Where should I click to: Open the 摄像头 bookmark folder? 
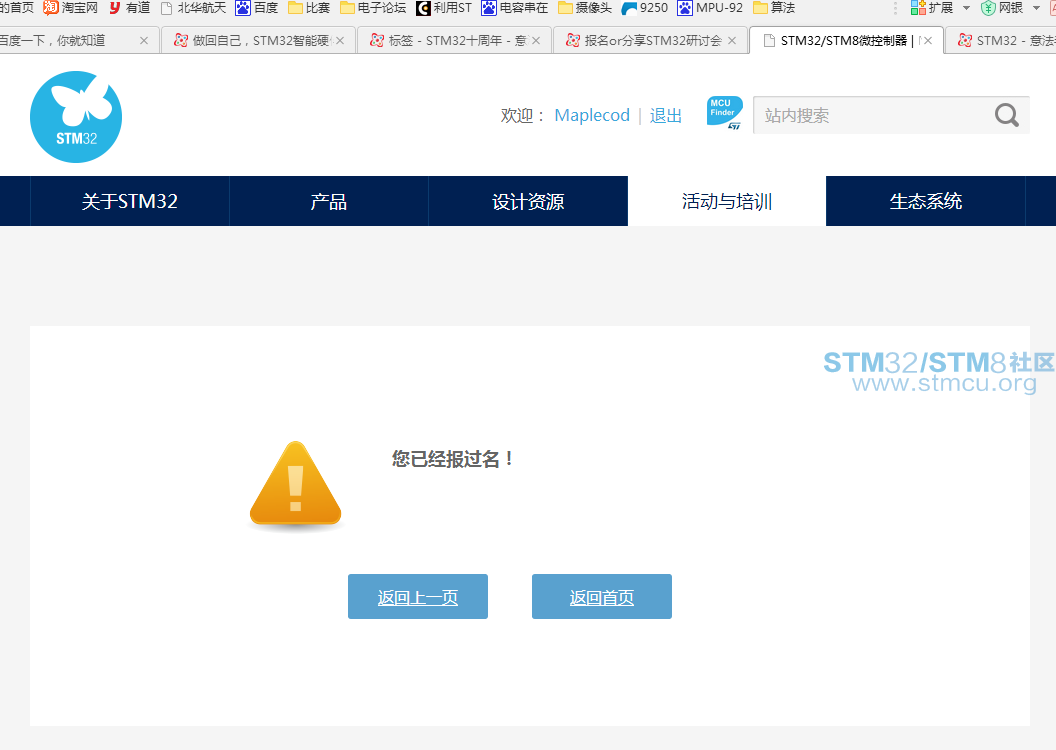click(x=585, y=7)
